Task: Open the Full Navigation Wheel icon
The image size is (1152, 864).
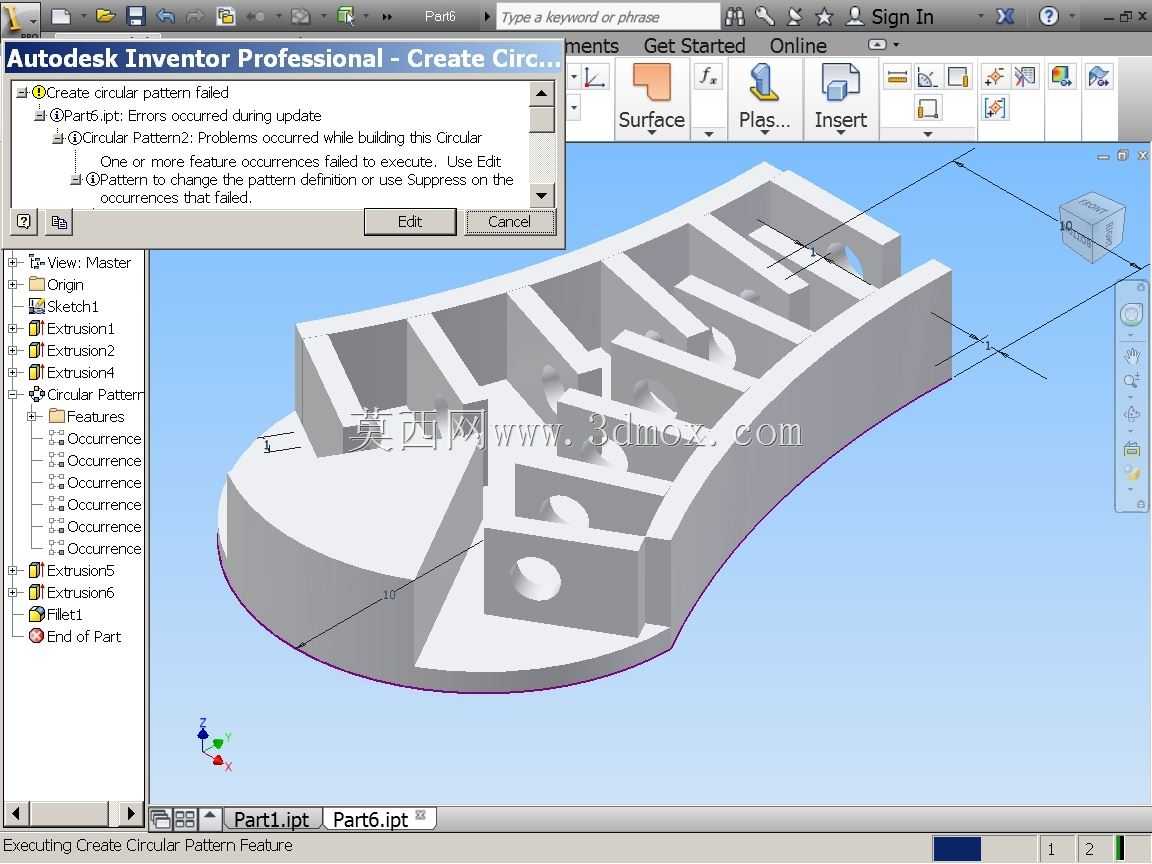Action: coord(1131,314)
